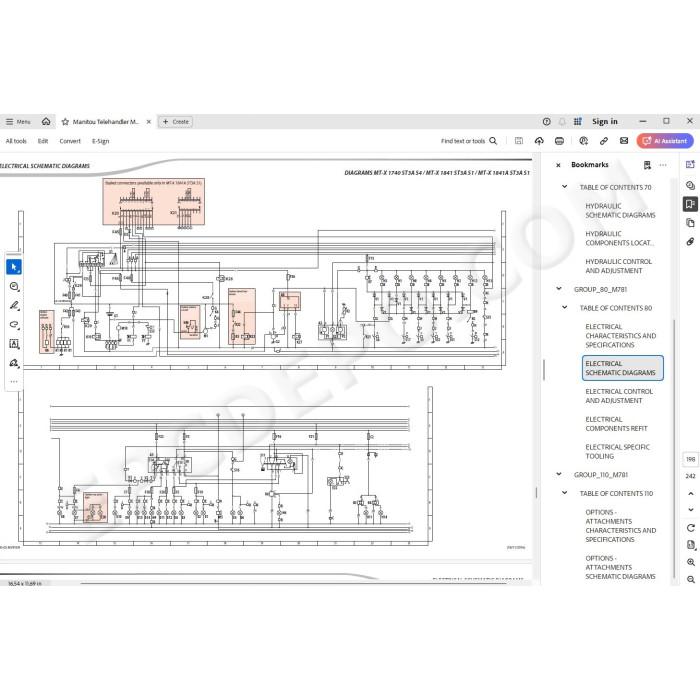The width and height of the screenshot is (700, 700).
Task: Close the Bookmarks panel
Action: (x=558, y=165)
